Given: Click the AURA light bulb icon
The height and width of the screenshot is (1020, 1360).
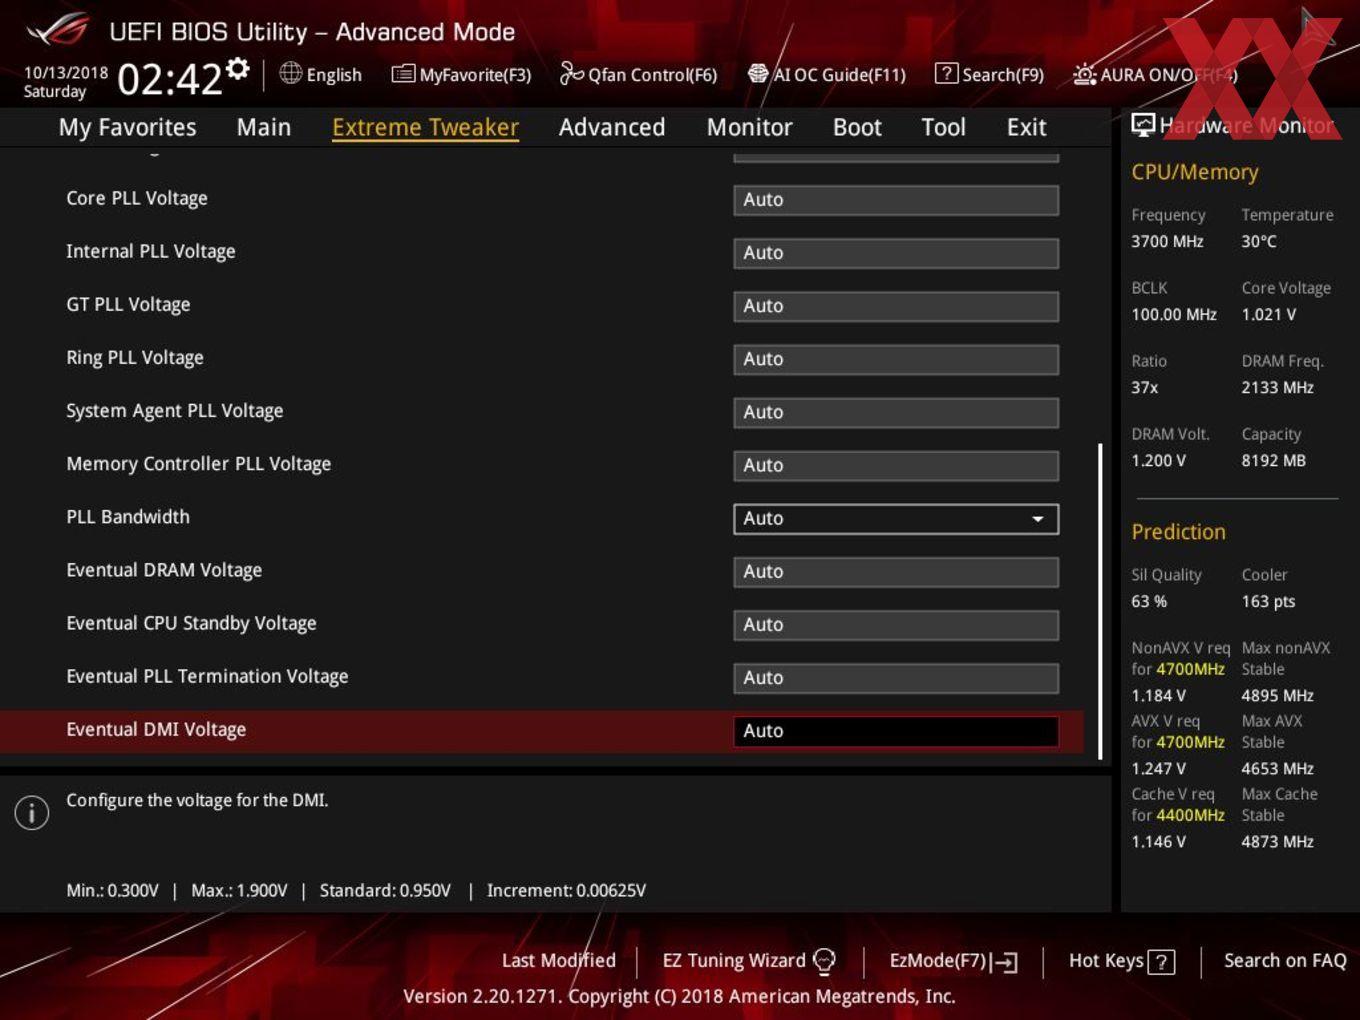Looking at the screenshot, I should coord(1084,74).
